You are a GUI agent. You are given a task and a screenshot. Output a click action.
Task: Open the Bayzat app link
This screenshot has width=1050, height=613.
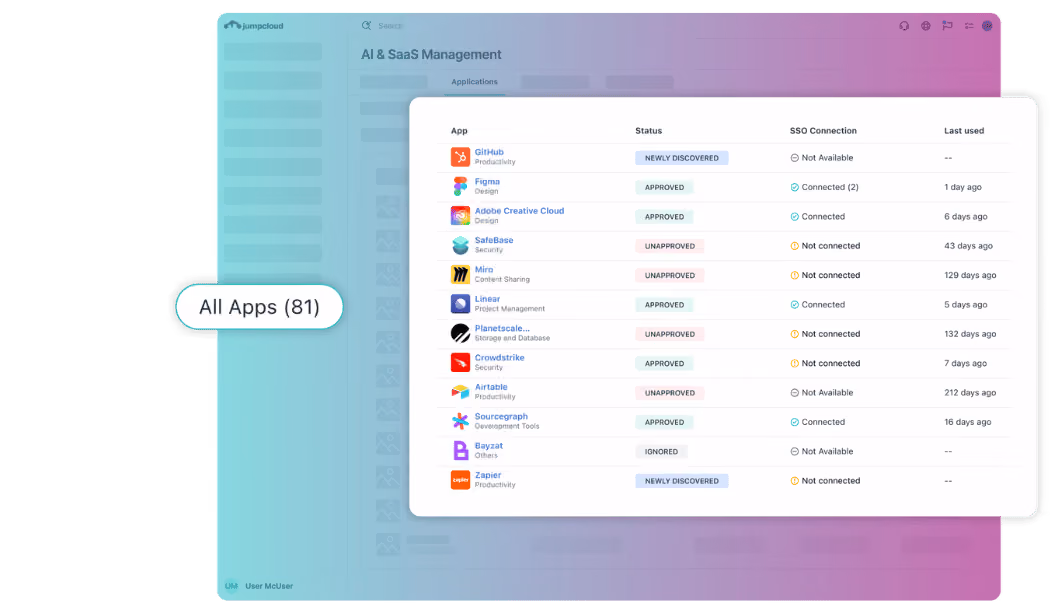(488, 446)
